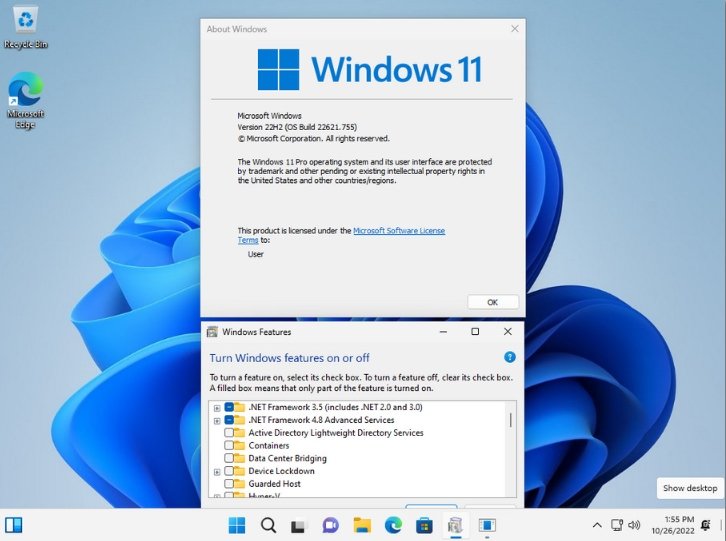The image size is (726, 541).
Task: Expand the Device Lockdown tree node
Action: tap(217, 472)
